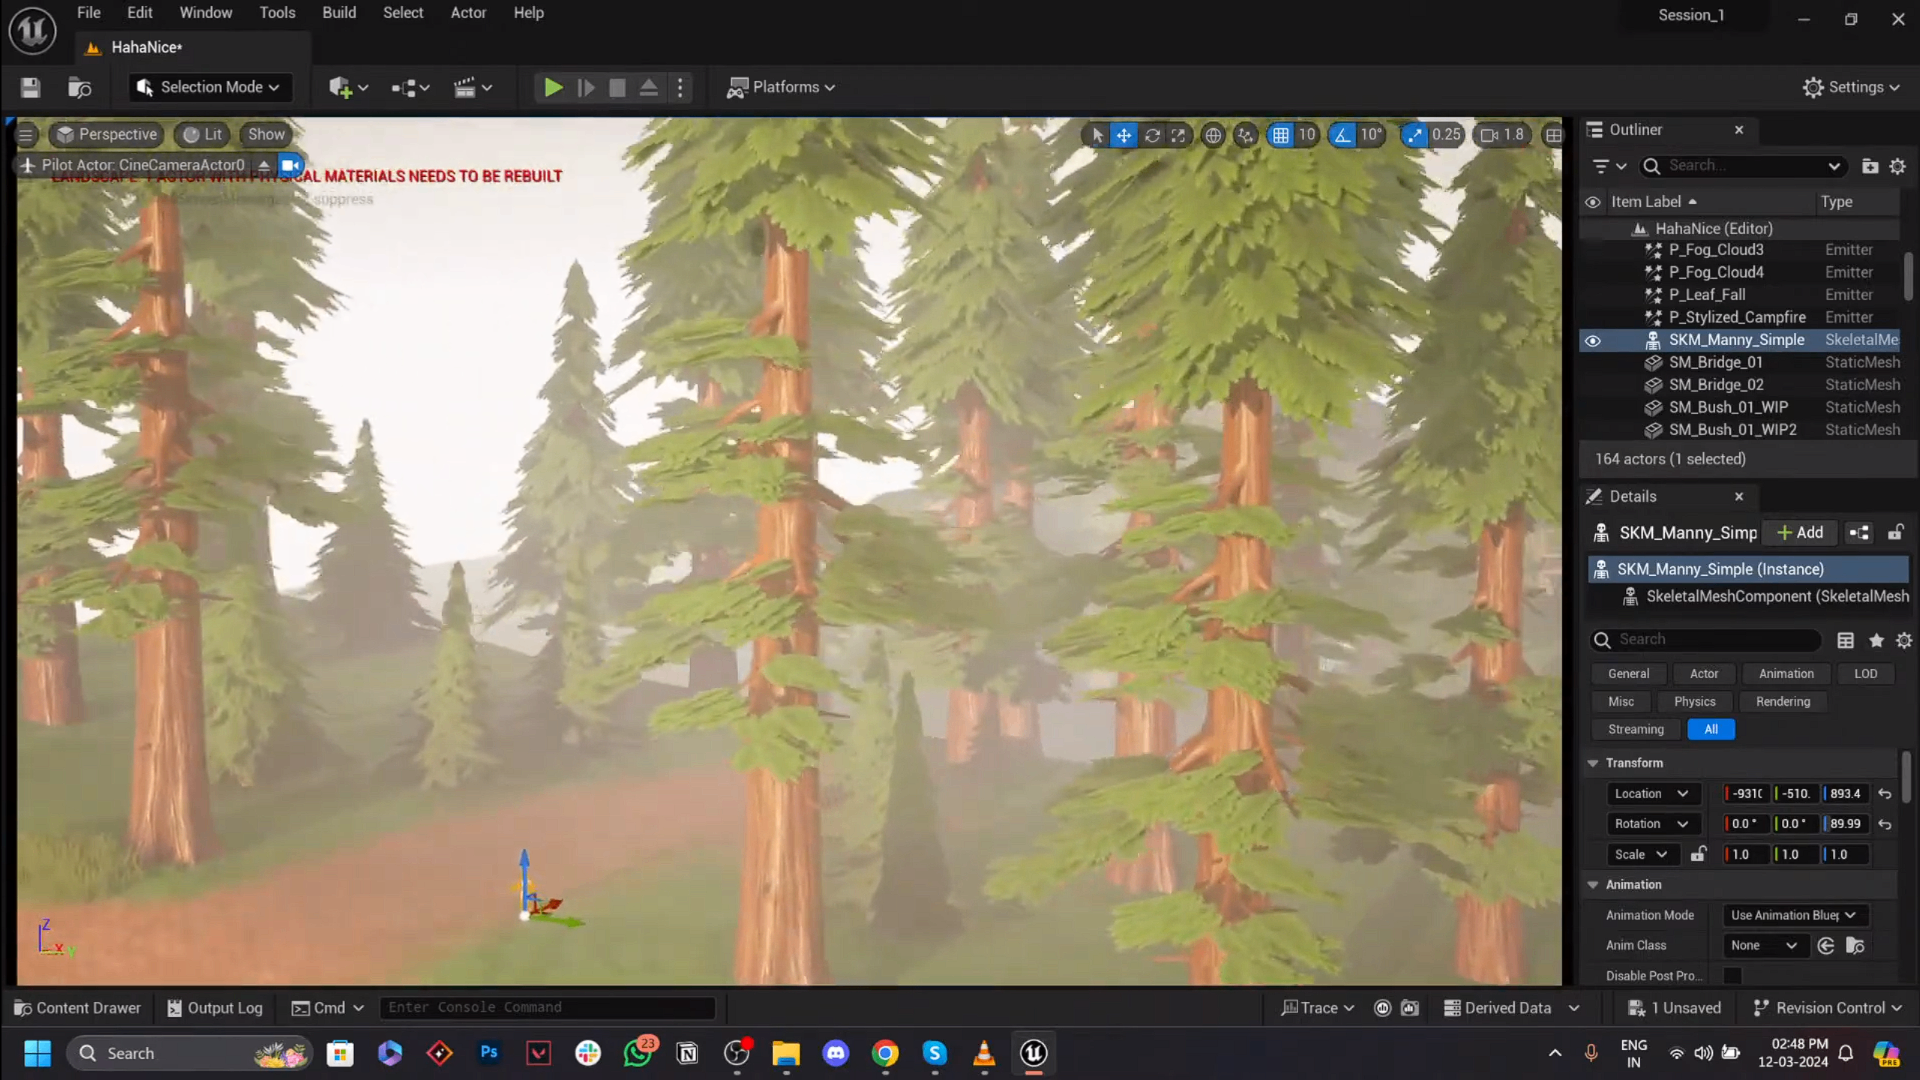Open the Content Drawer

click(78, 1008)
